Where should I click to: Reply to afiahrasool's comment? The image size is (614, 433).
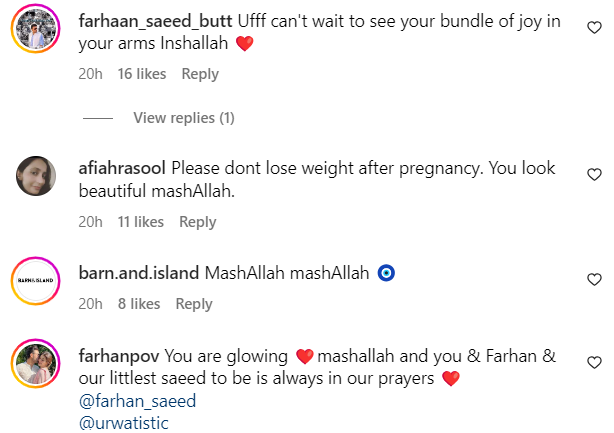pos(198,222)
